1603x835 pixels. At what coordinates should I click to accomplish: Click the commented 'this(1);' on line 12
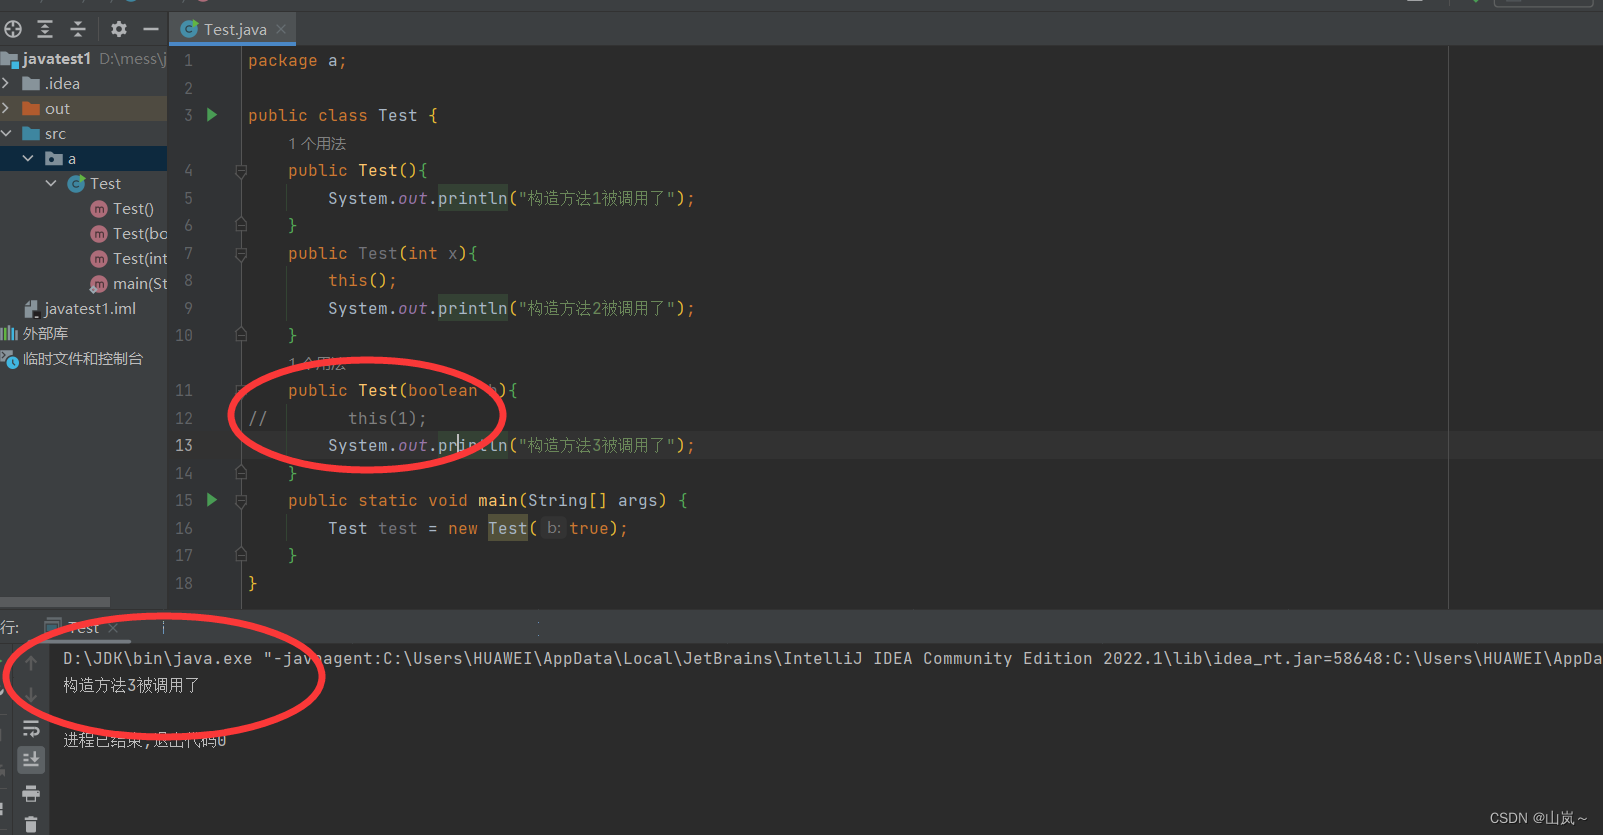[x=387, y=418]
